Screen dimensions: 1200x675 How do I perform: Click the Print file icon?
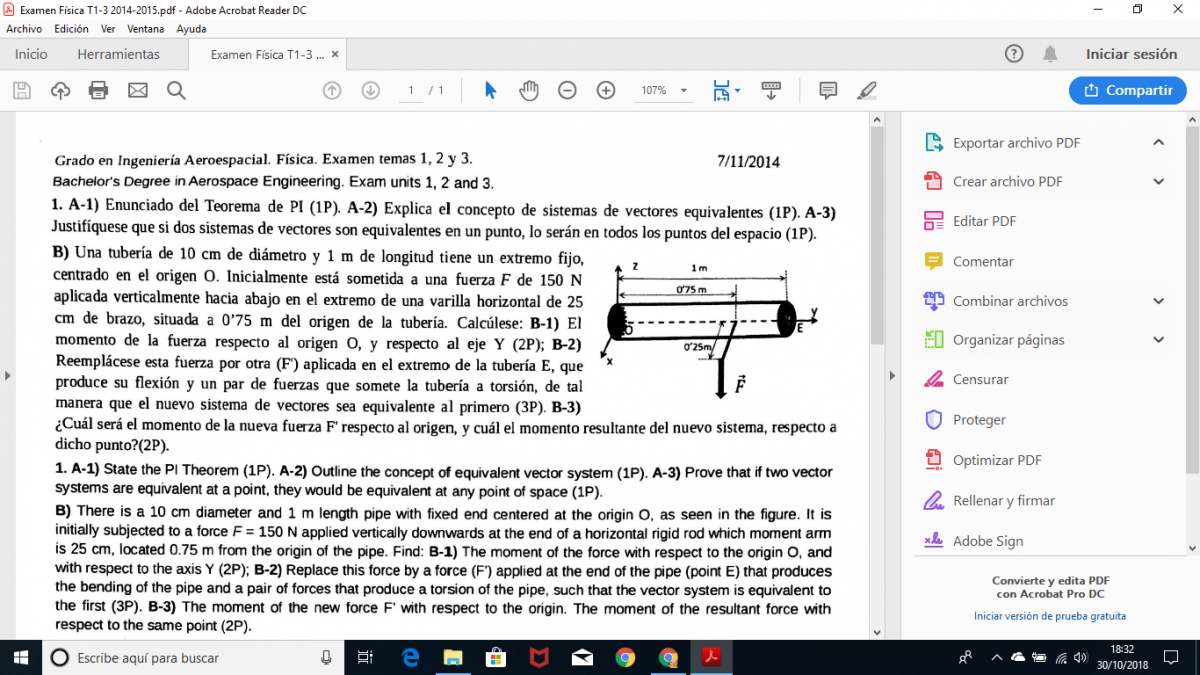click(98, 91)
